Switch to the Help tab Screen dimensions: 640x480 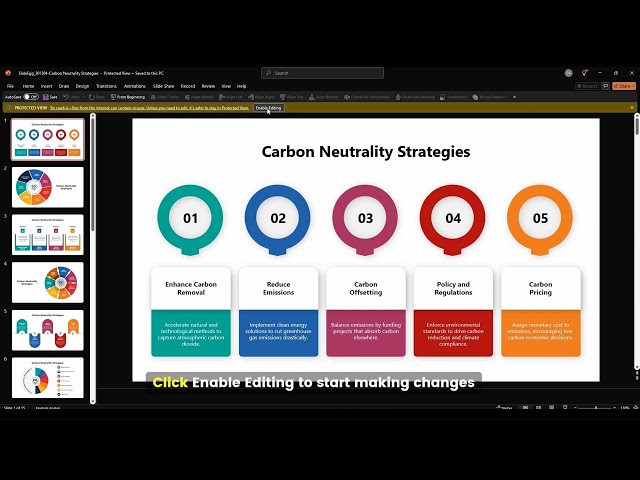click(242, 86)
